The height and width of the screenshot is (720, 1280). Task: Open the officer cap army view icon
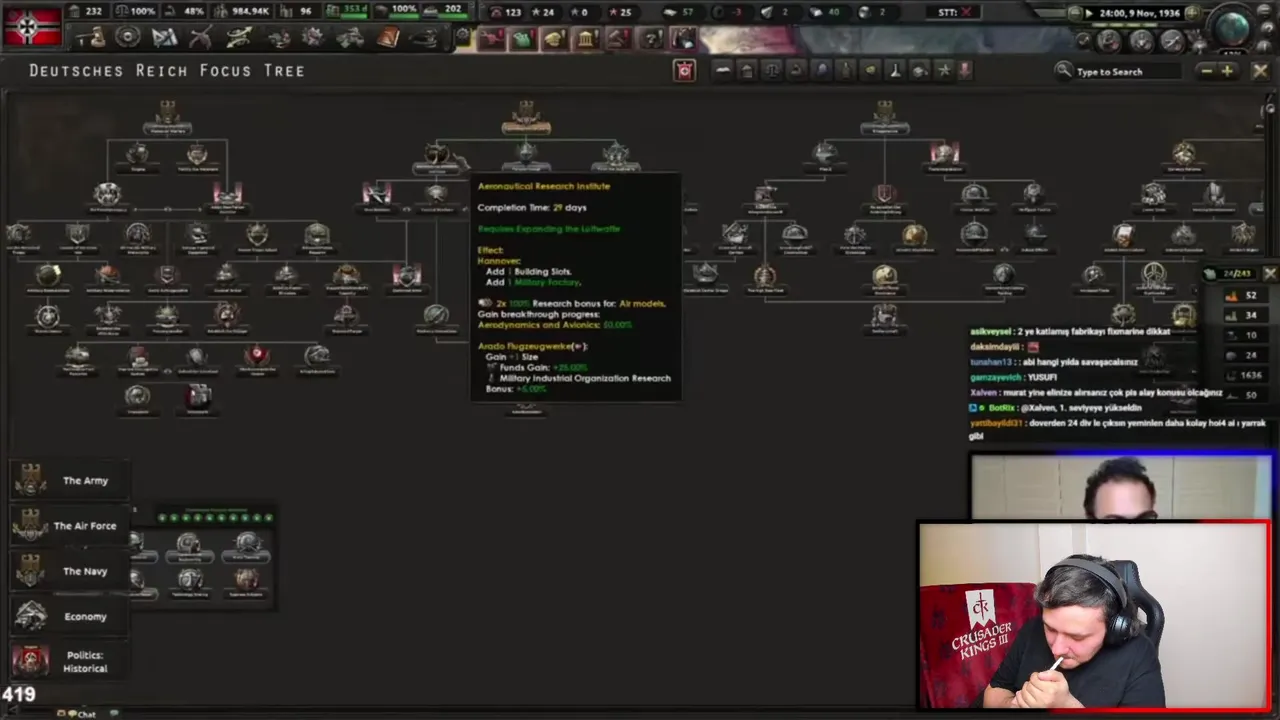click(424, 38)
